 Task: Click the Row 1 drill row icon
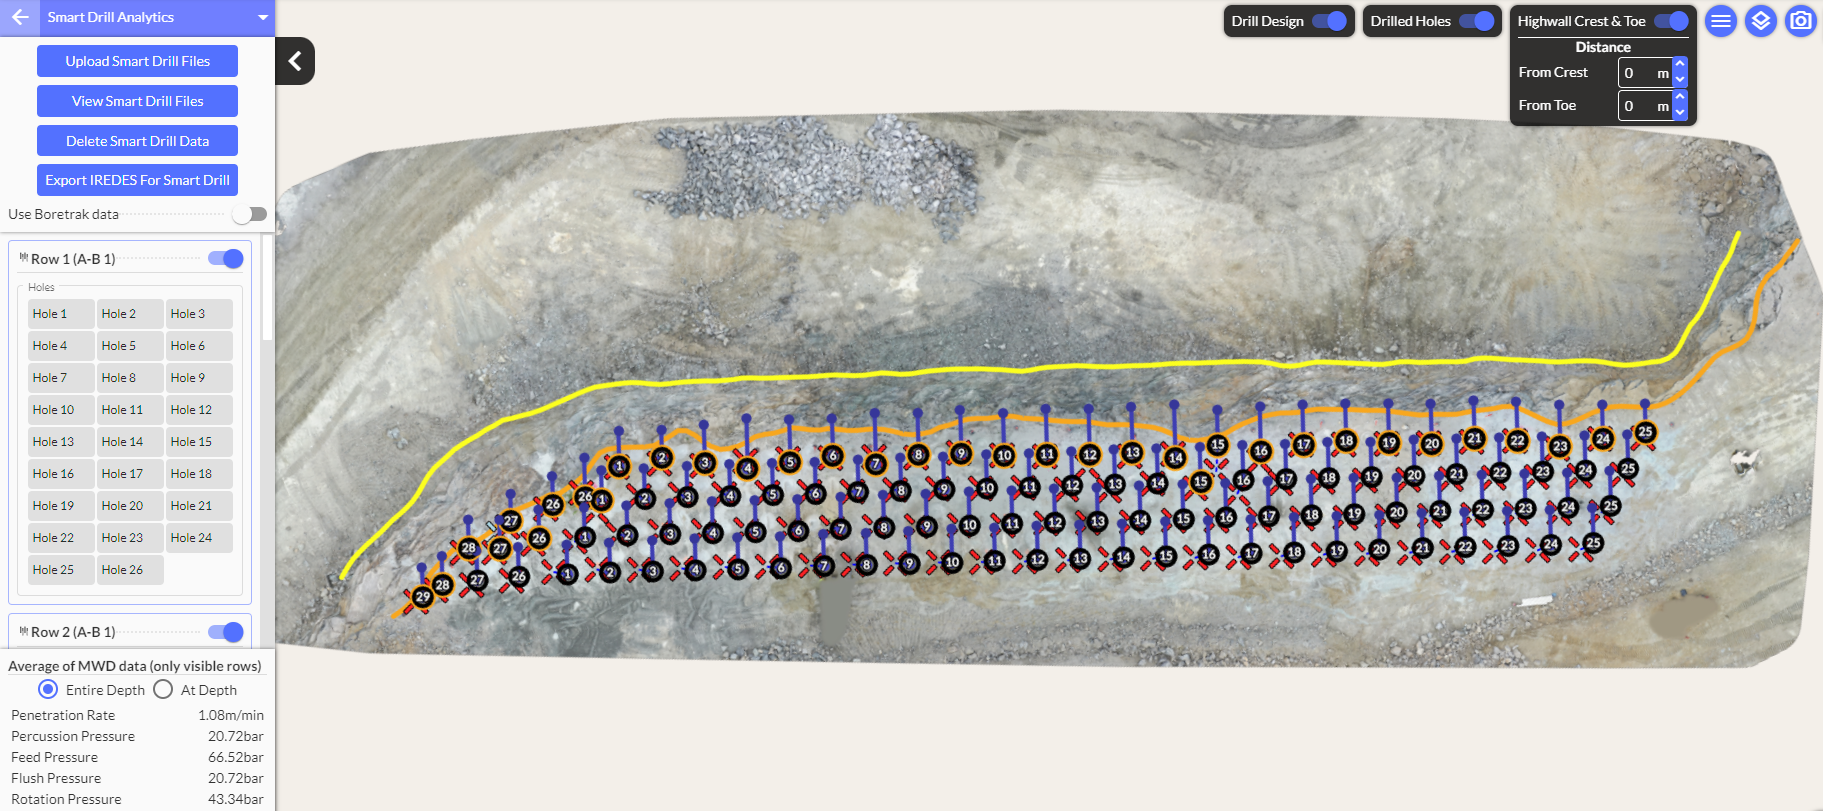[23, 258]
